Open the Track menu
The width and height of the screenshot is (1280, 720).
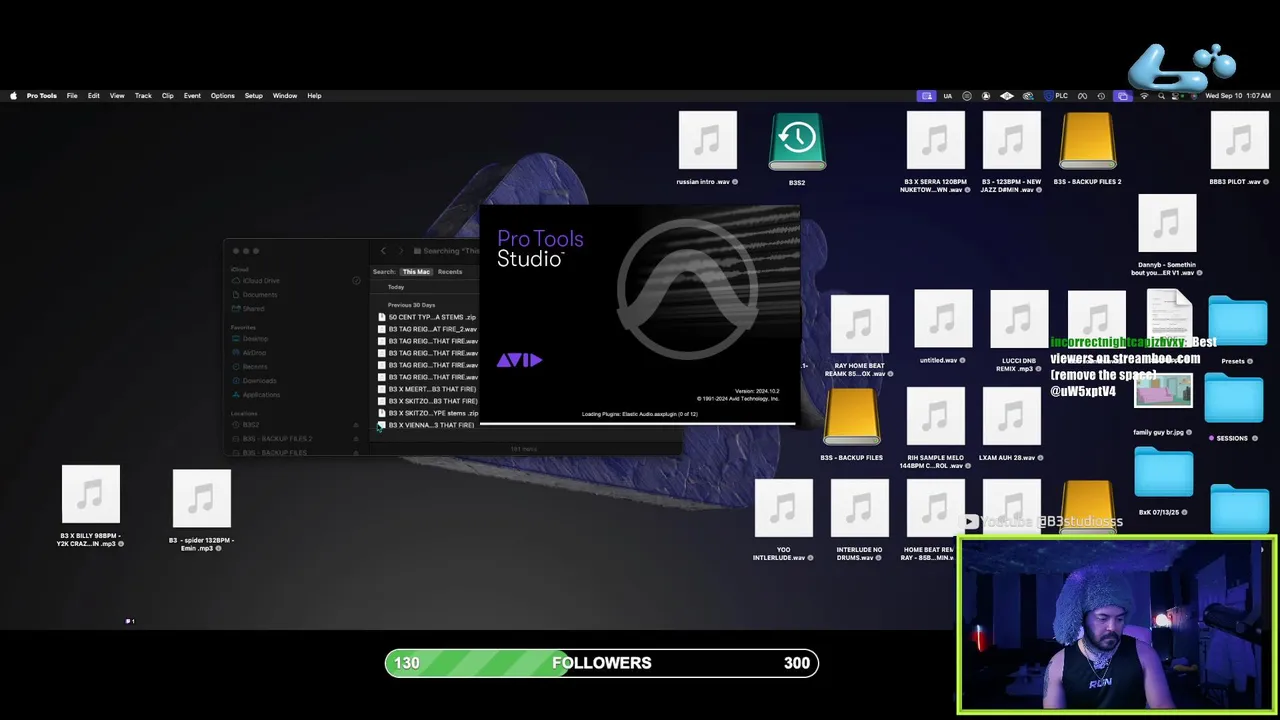coord(143,96)
